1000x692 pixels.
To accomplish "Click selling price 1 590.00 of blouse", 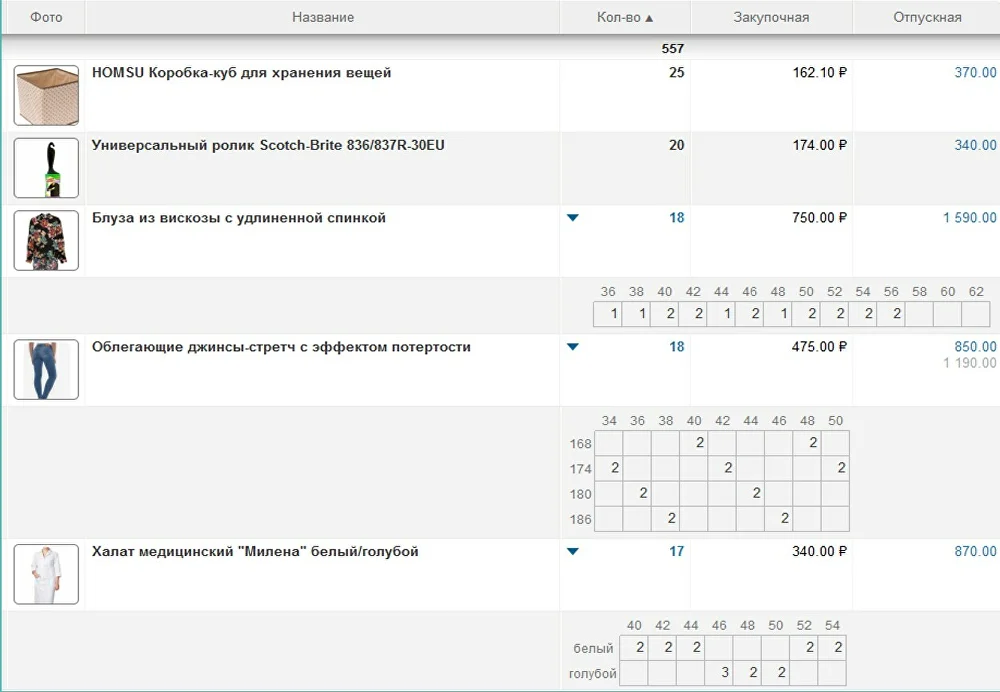I will coord(969,218).
